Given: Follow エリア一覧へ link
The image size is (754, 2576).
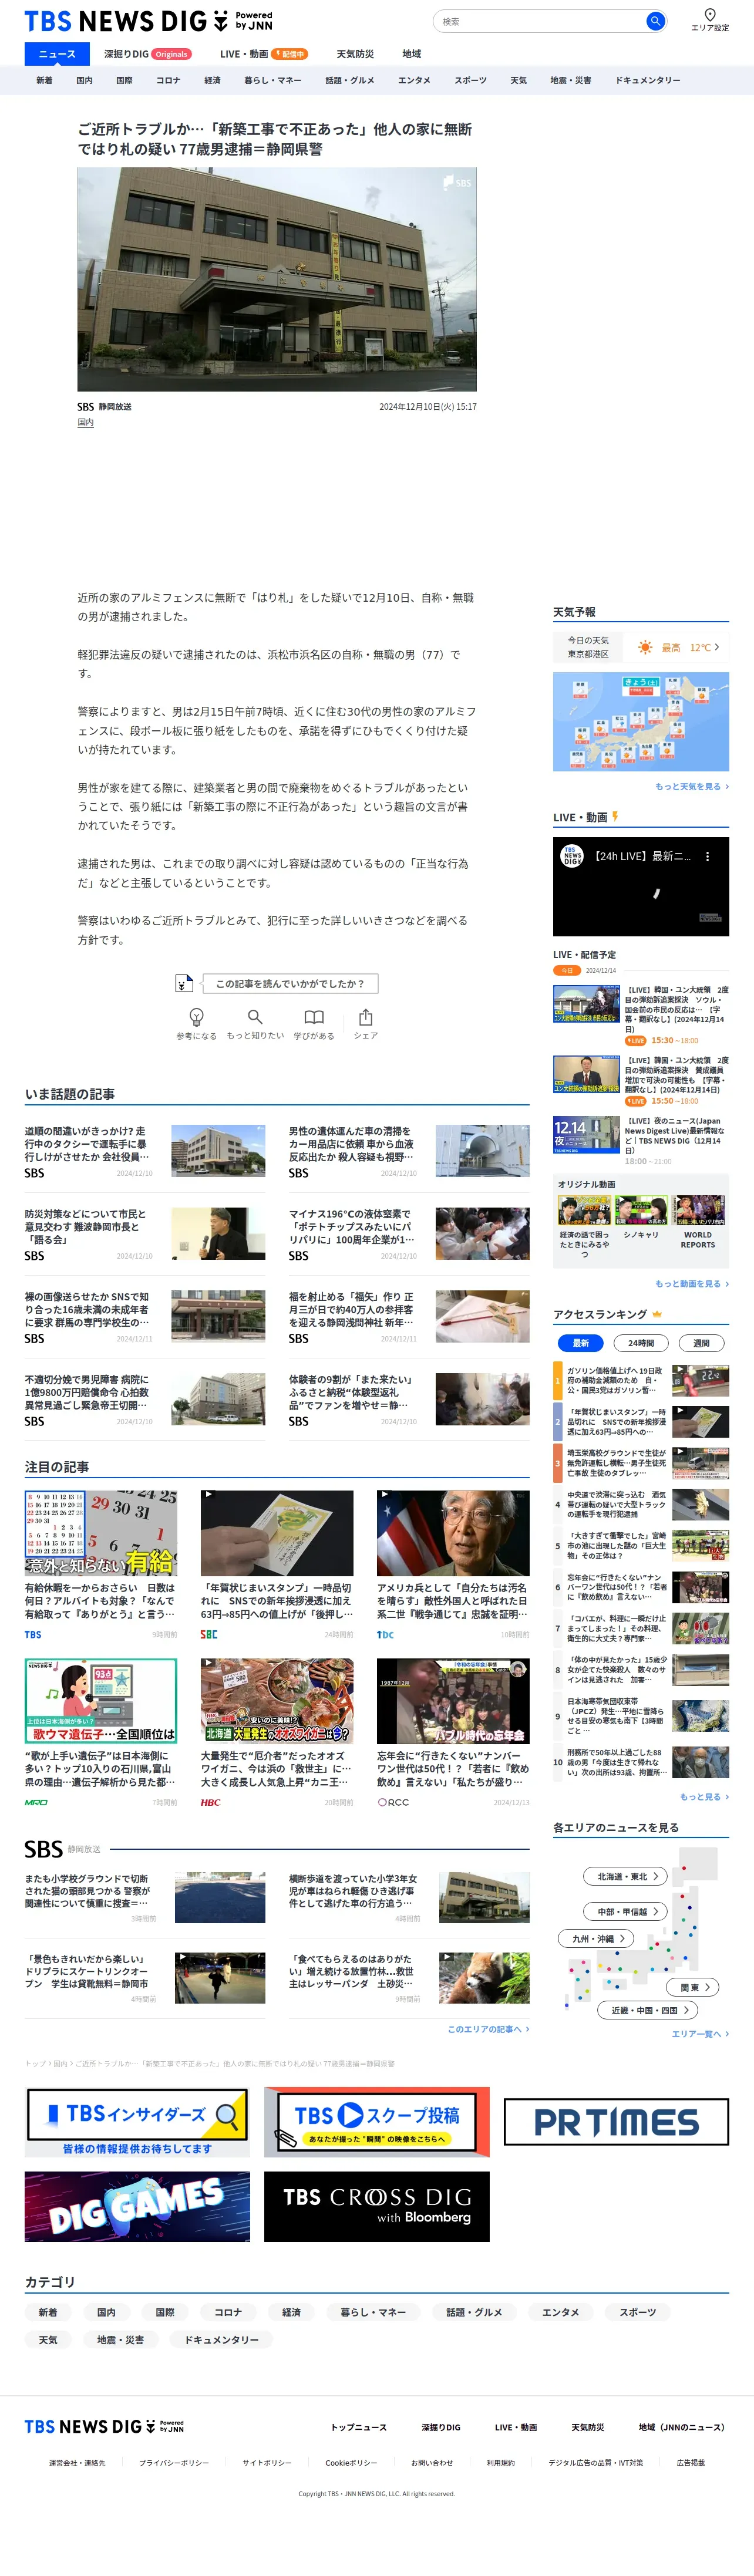Looking at the screenshot, I should [x=700, y=2034].
